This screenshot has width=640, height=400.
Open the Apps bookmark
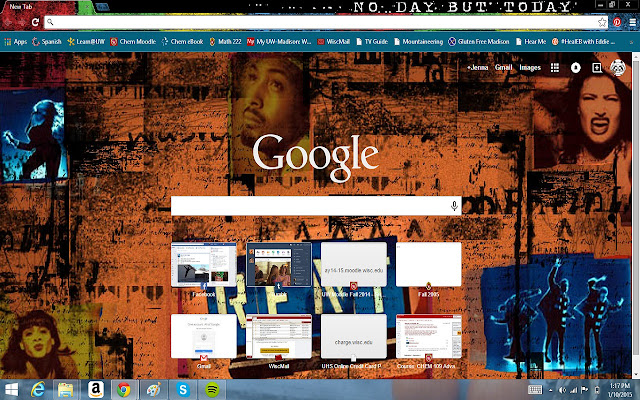click(x=15, y=42)
